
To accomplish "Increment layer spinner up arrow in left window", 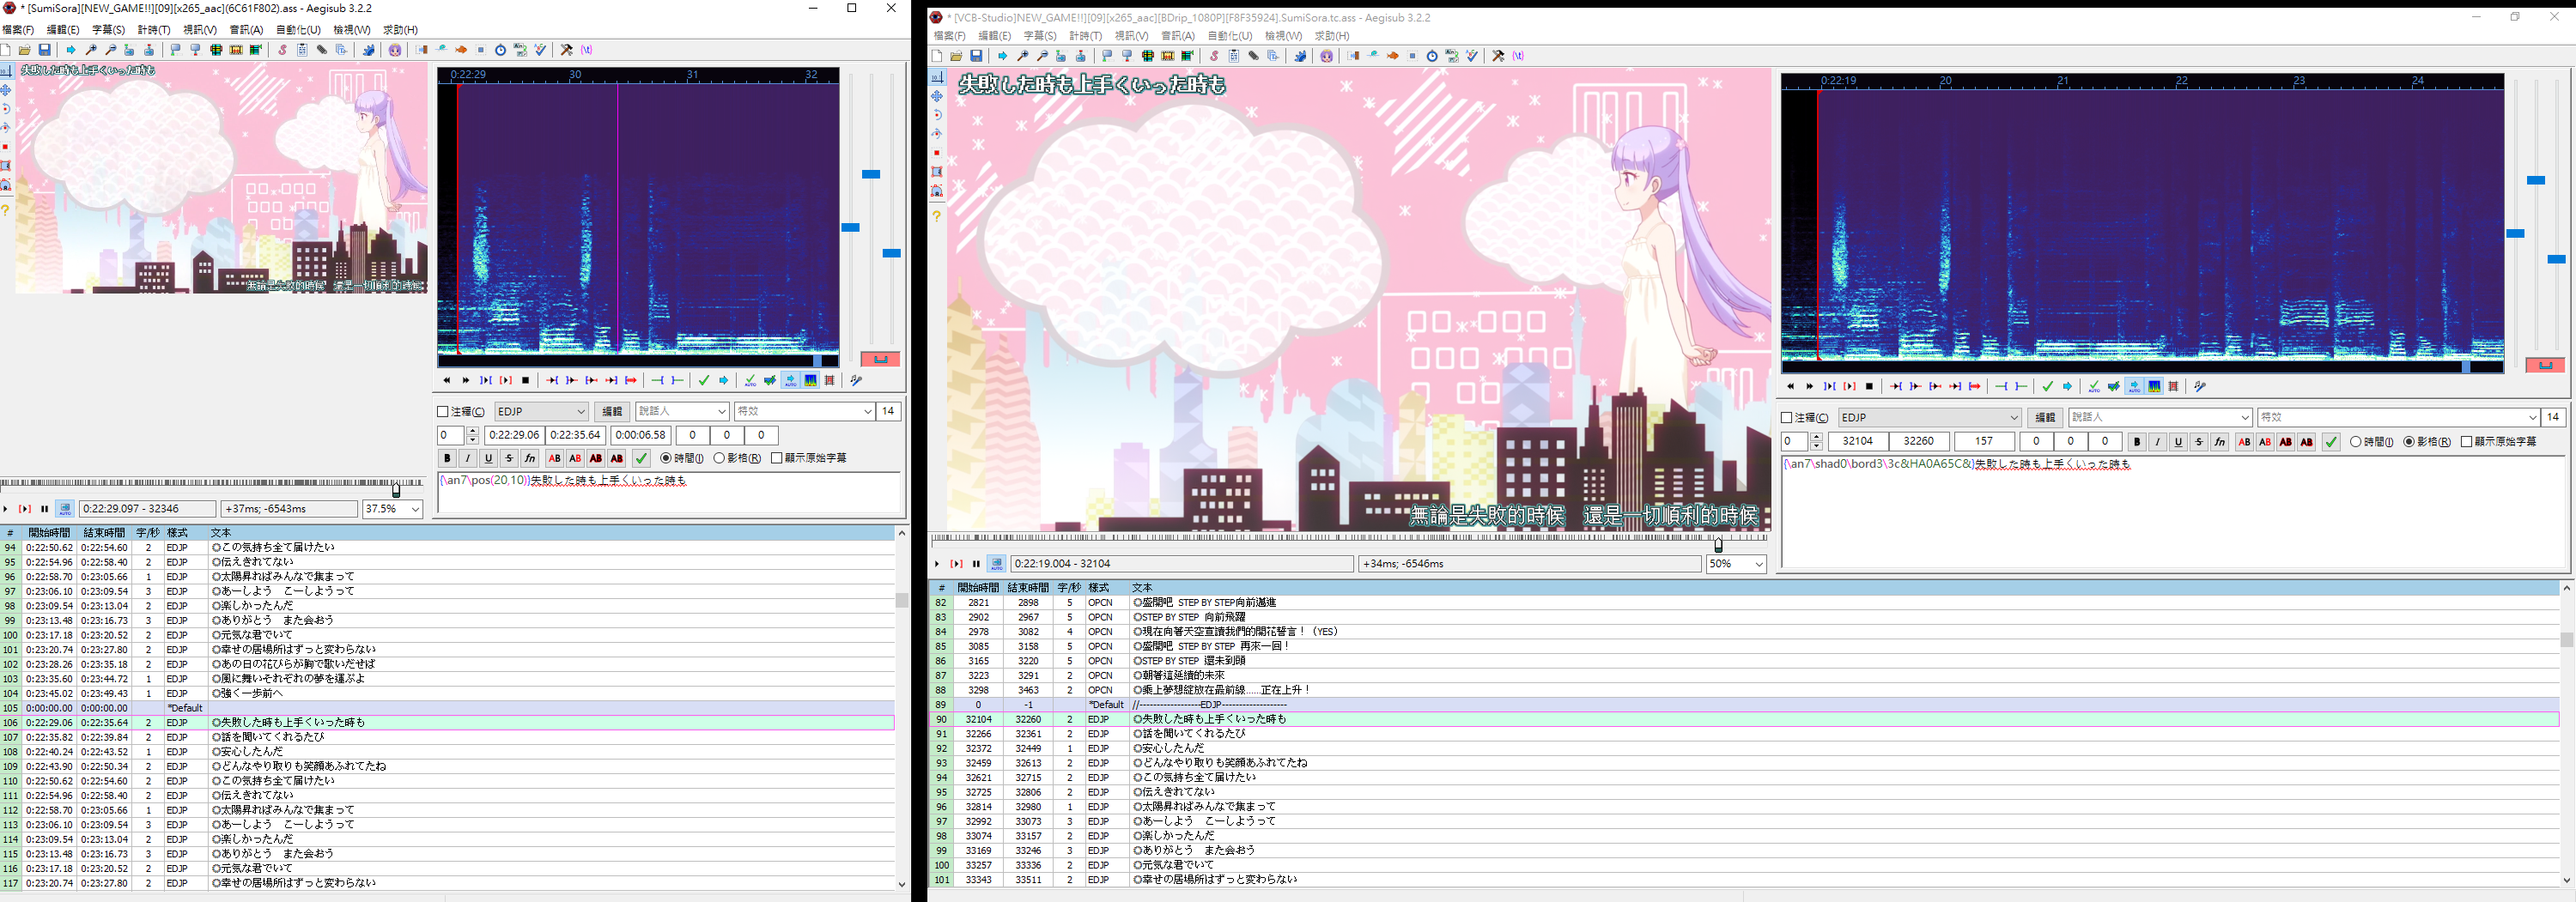I will point(472,431).
